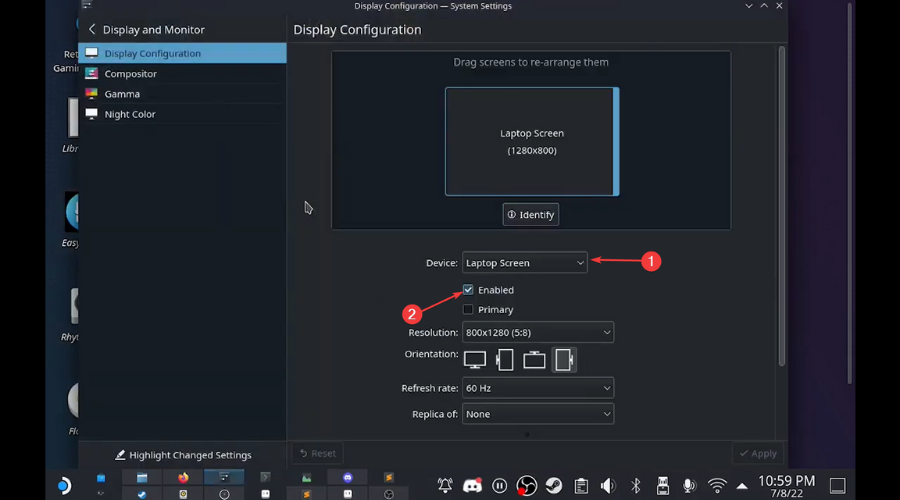This screenshot has width=900, height=500.
Task: Select the Laptop Screen preview rectangle
Action: pyautogui.click(x=532, y=141)
